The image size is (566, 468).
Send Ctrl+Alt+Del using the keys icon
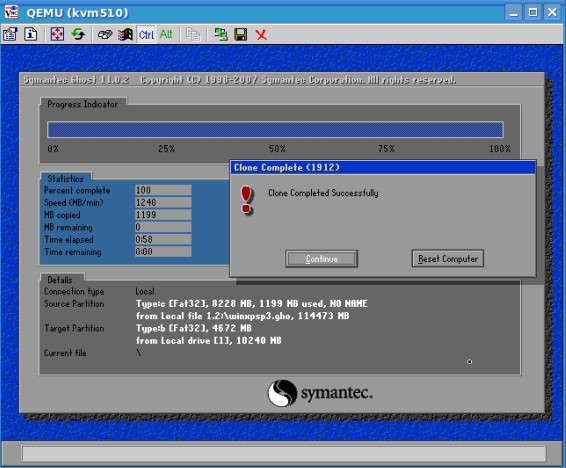click(x=105, y=35)
